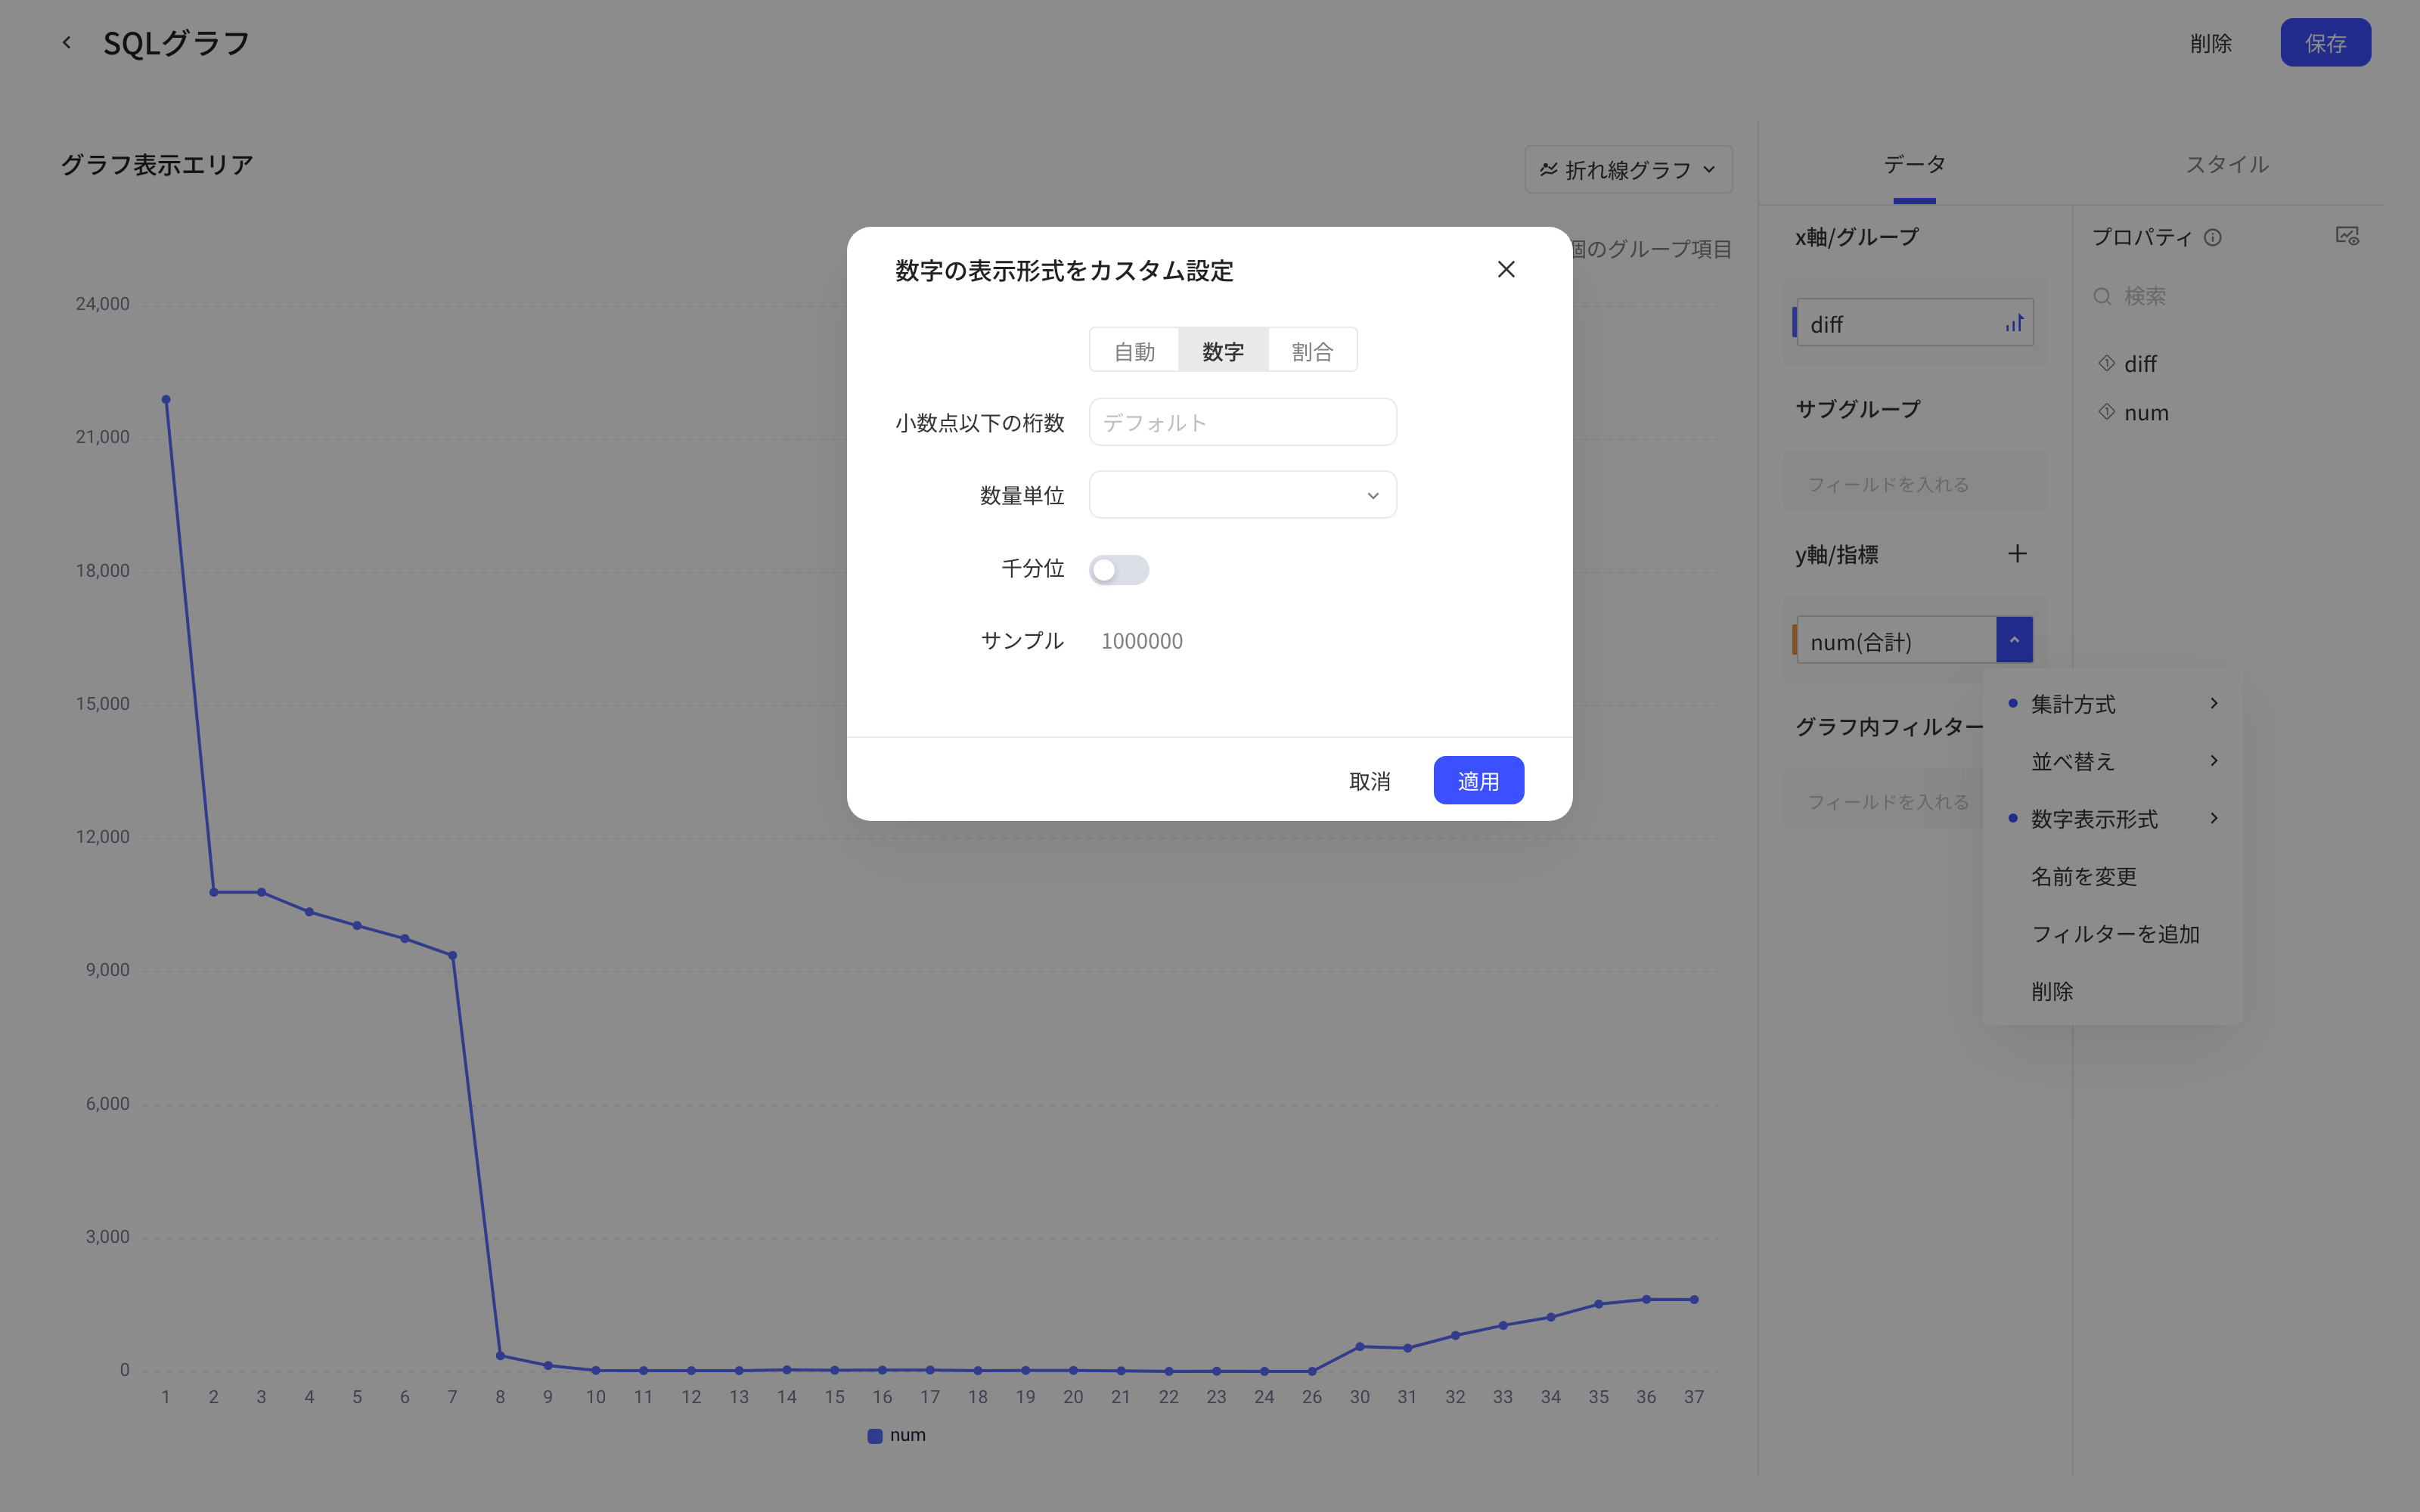
Task: Choose 名前を変更 from the menu
Action: coord(2112,876)
